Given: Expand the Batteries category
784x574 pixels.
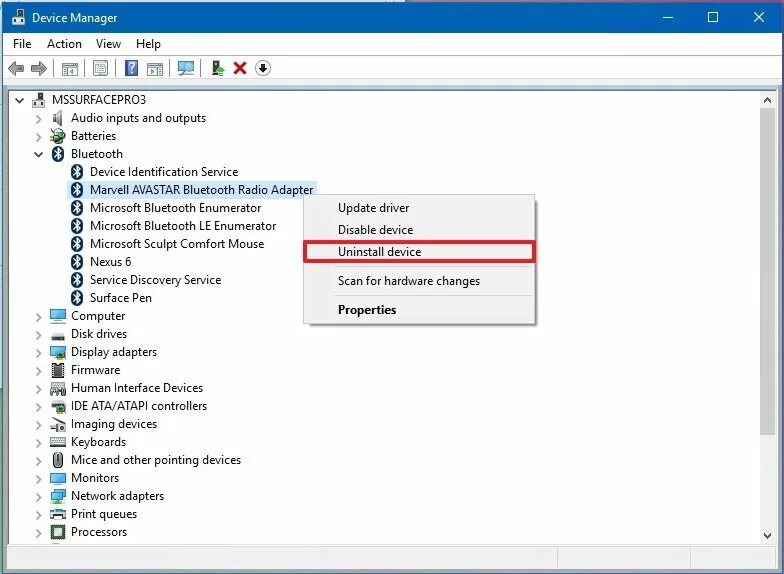Looking at the screenshot, I should (x=38, y=136).
